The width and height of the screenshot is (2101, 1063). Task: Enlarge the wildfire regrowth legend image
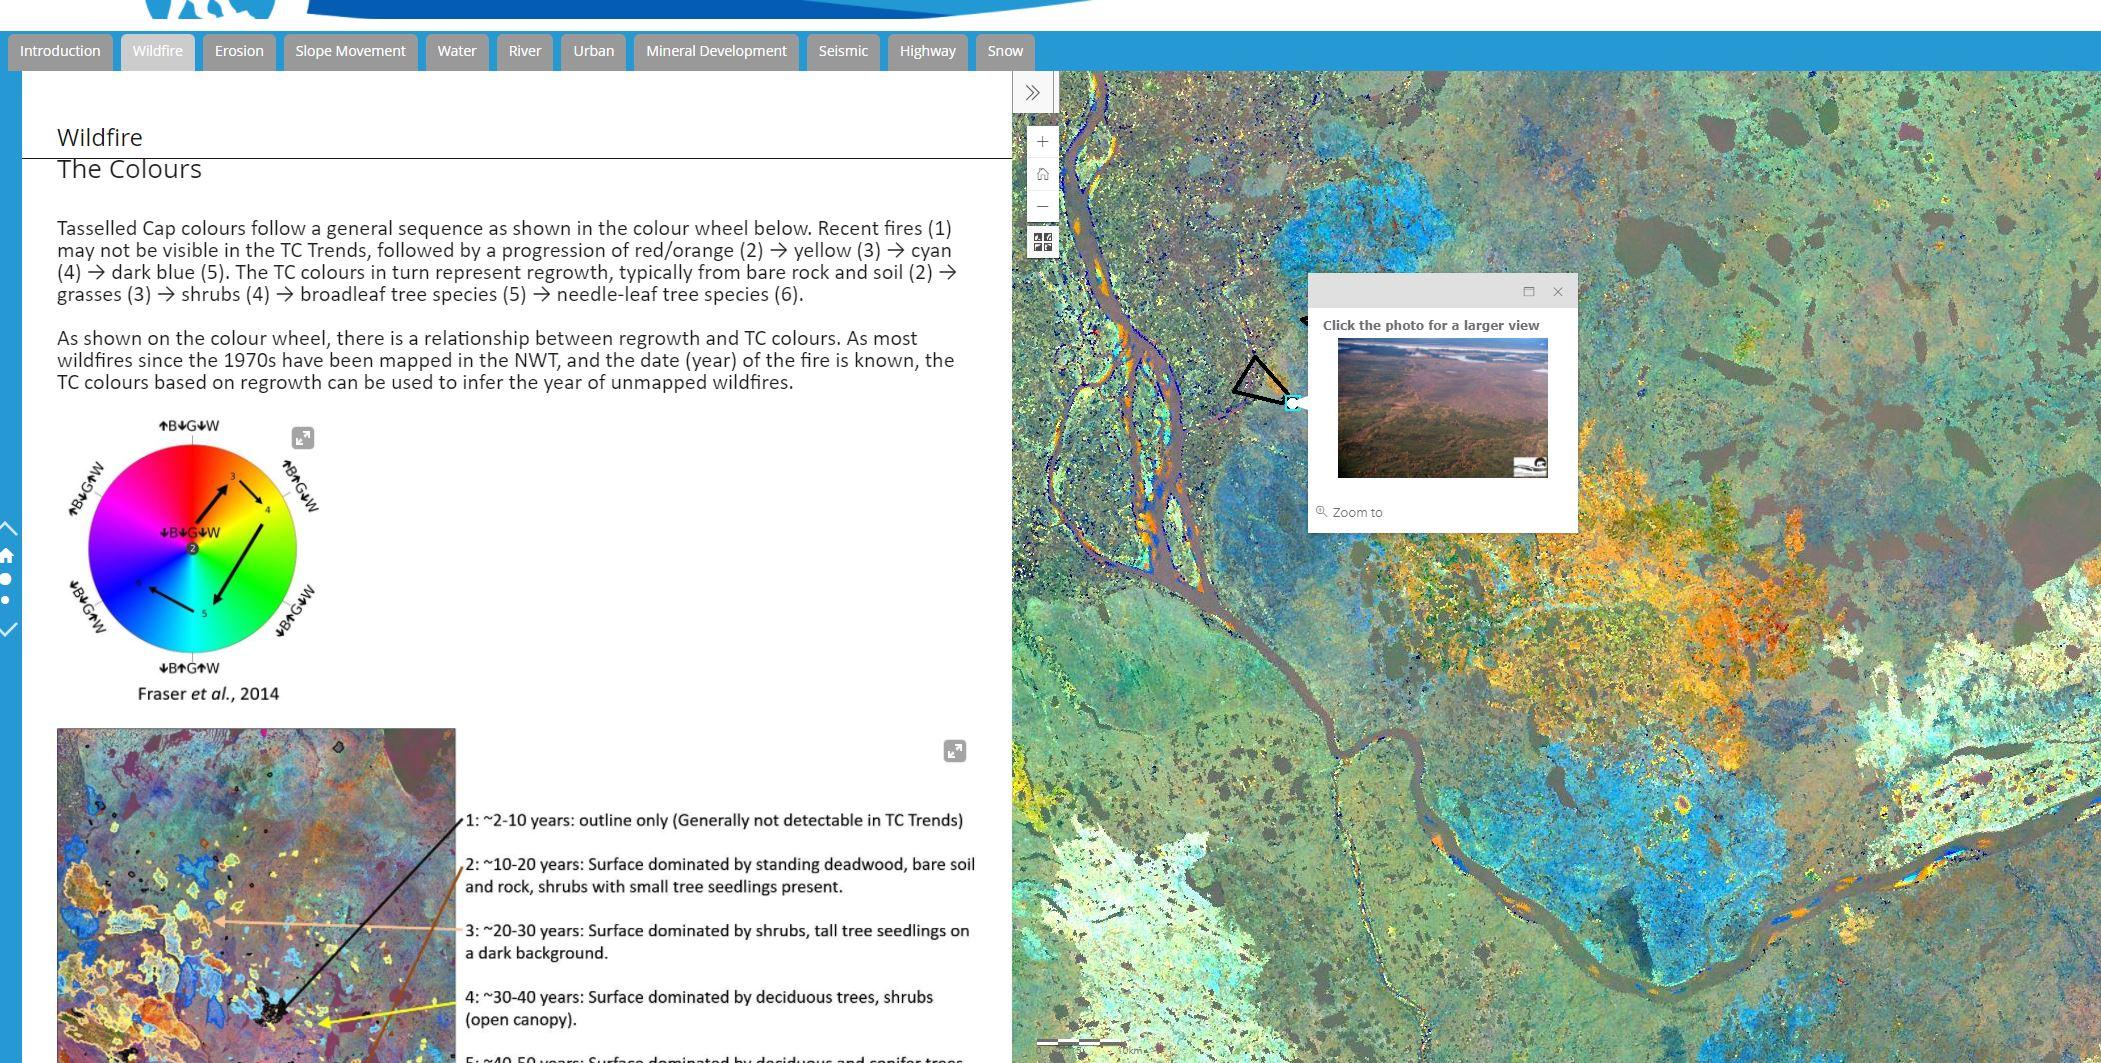tap(954, 751)
